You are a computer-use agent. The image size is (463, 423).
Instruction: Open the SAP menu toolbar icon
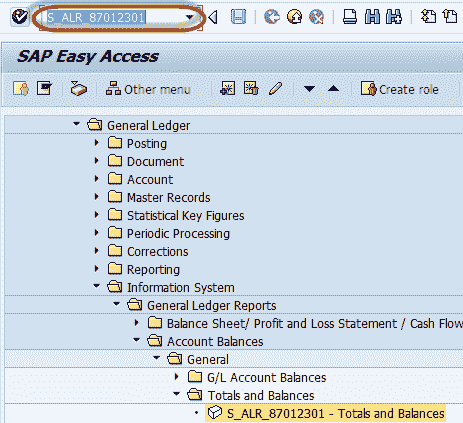point(45,89)
